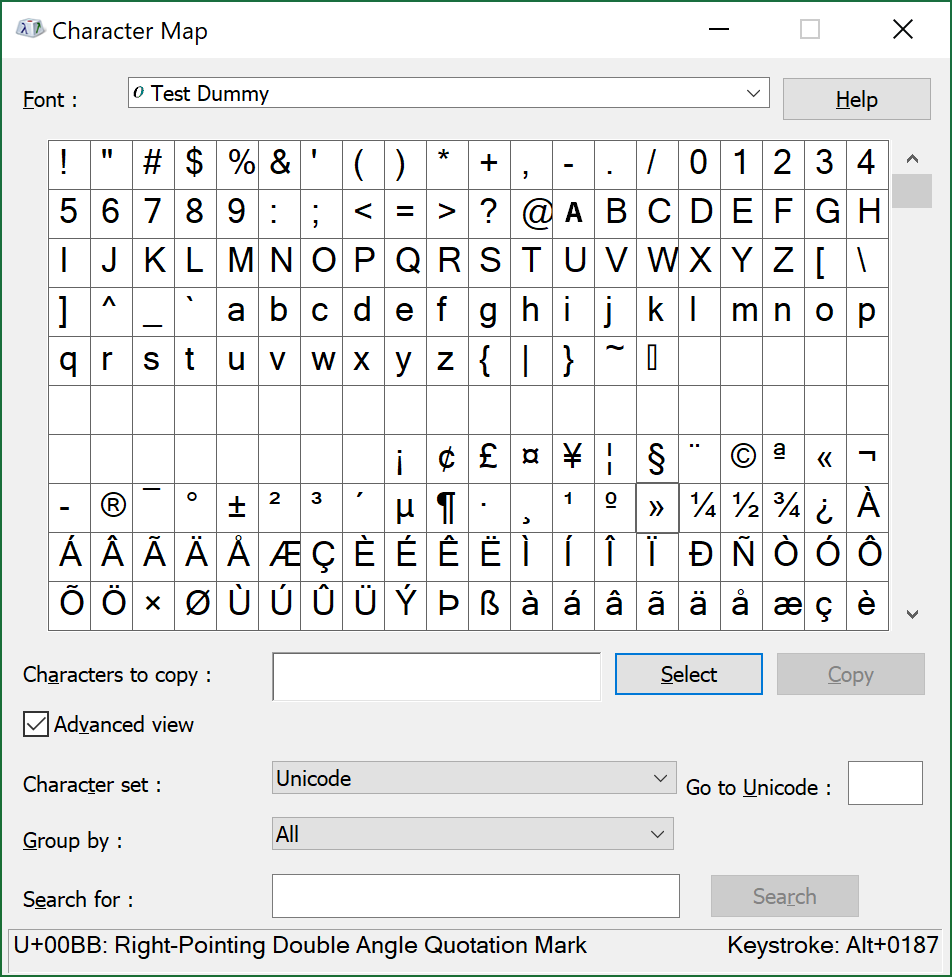Select the at sign @ character
952x977 pixels.
(x=531, y=214)
